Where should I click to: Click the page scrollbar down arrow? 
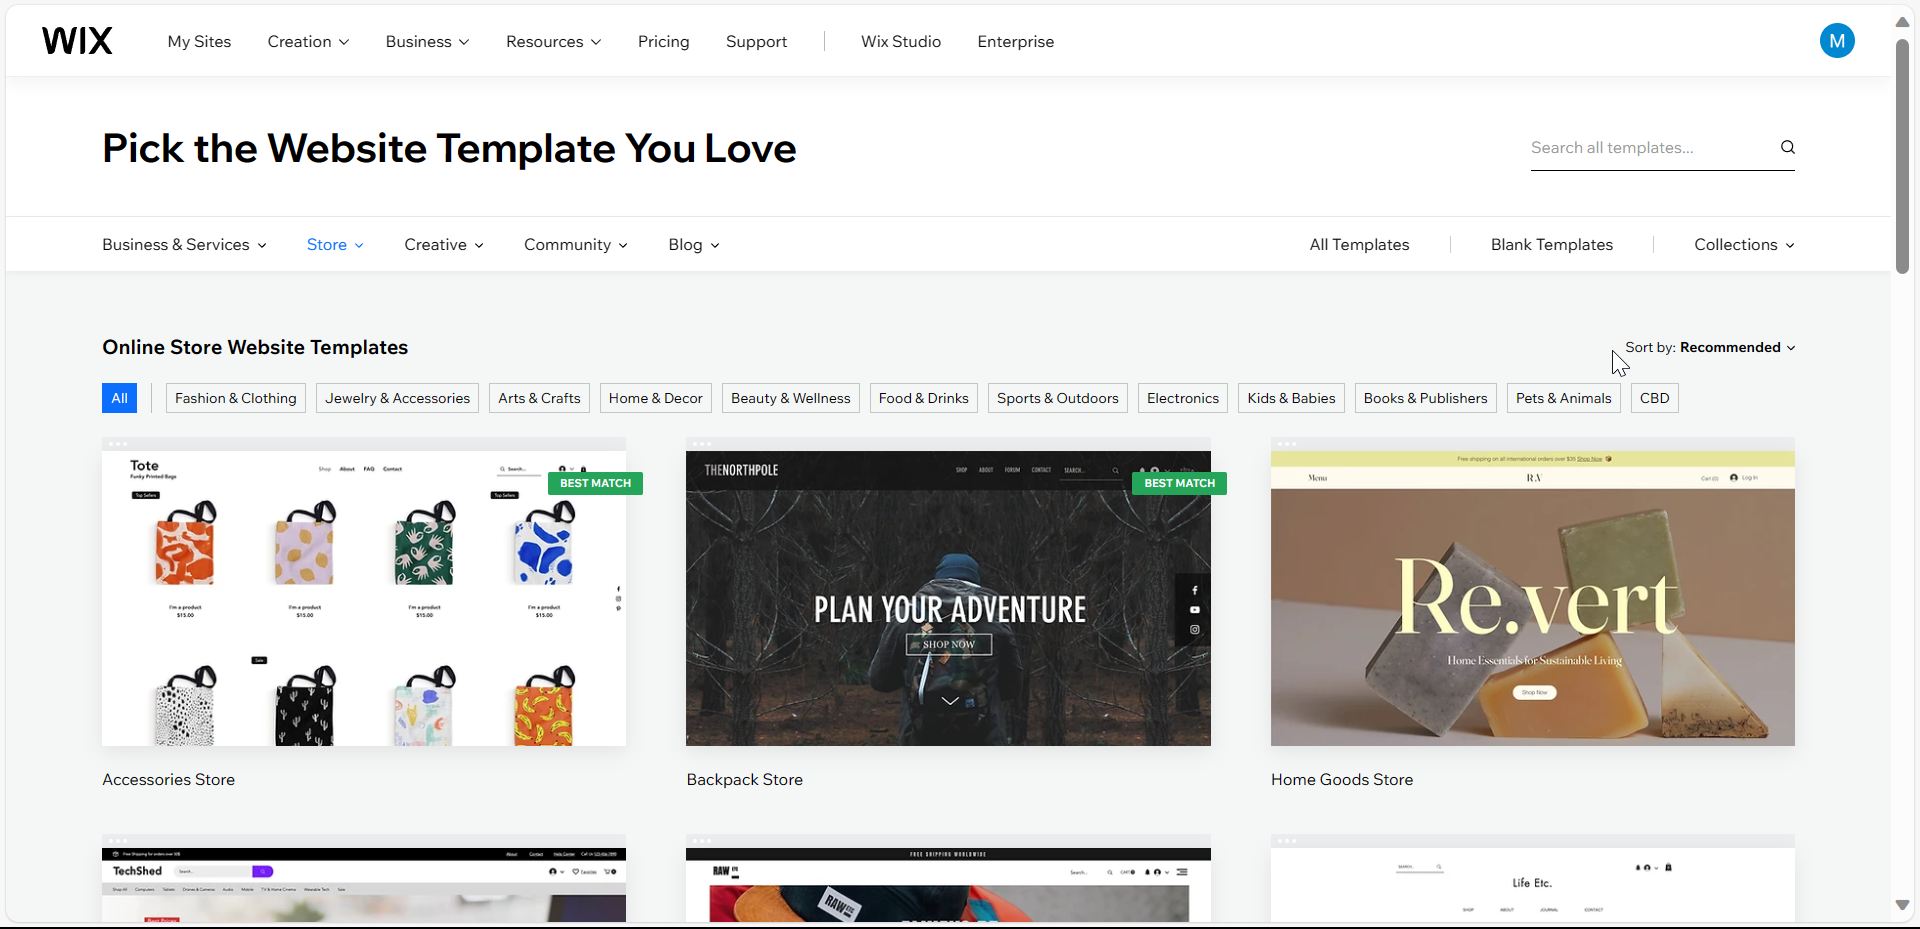click(x=1902, y=905)
